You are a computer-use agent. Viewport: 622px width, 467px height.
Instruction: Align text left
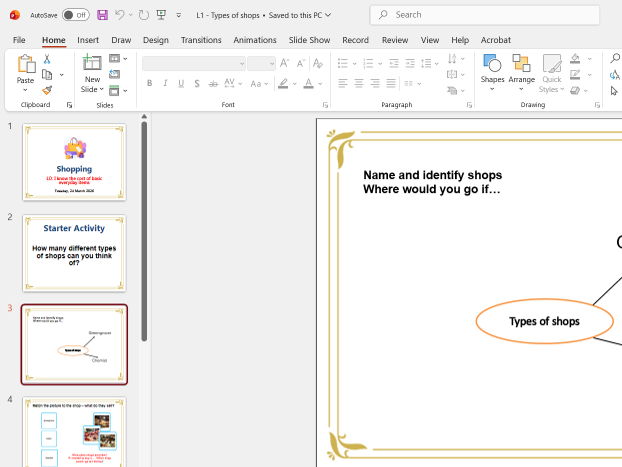343,83
